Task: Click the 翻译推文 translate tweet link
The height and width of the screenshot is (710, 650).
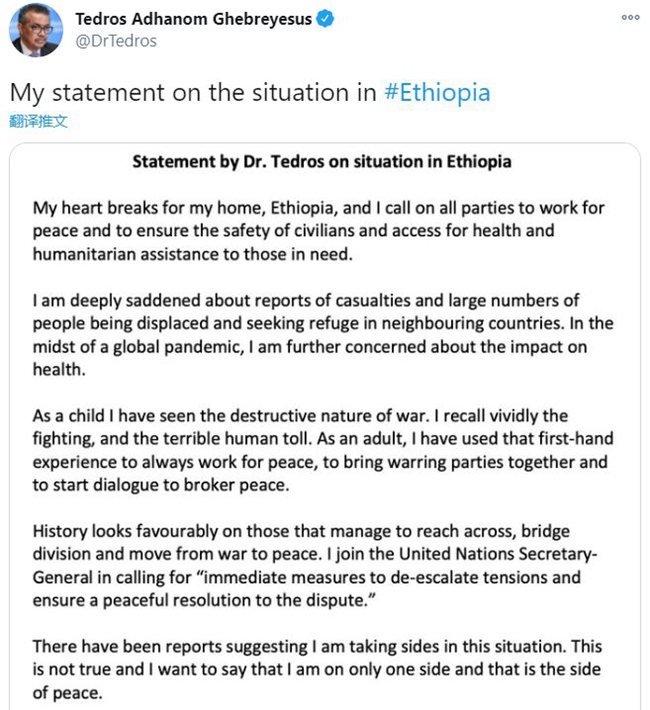Action: tap(38, 121)
